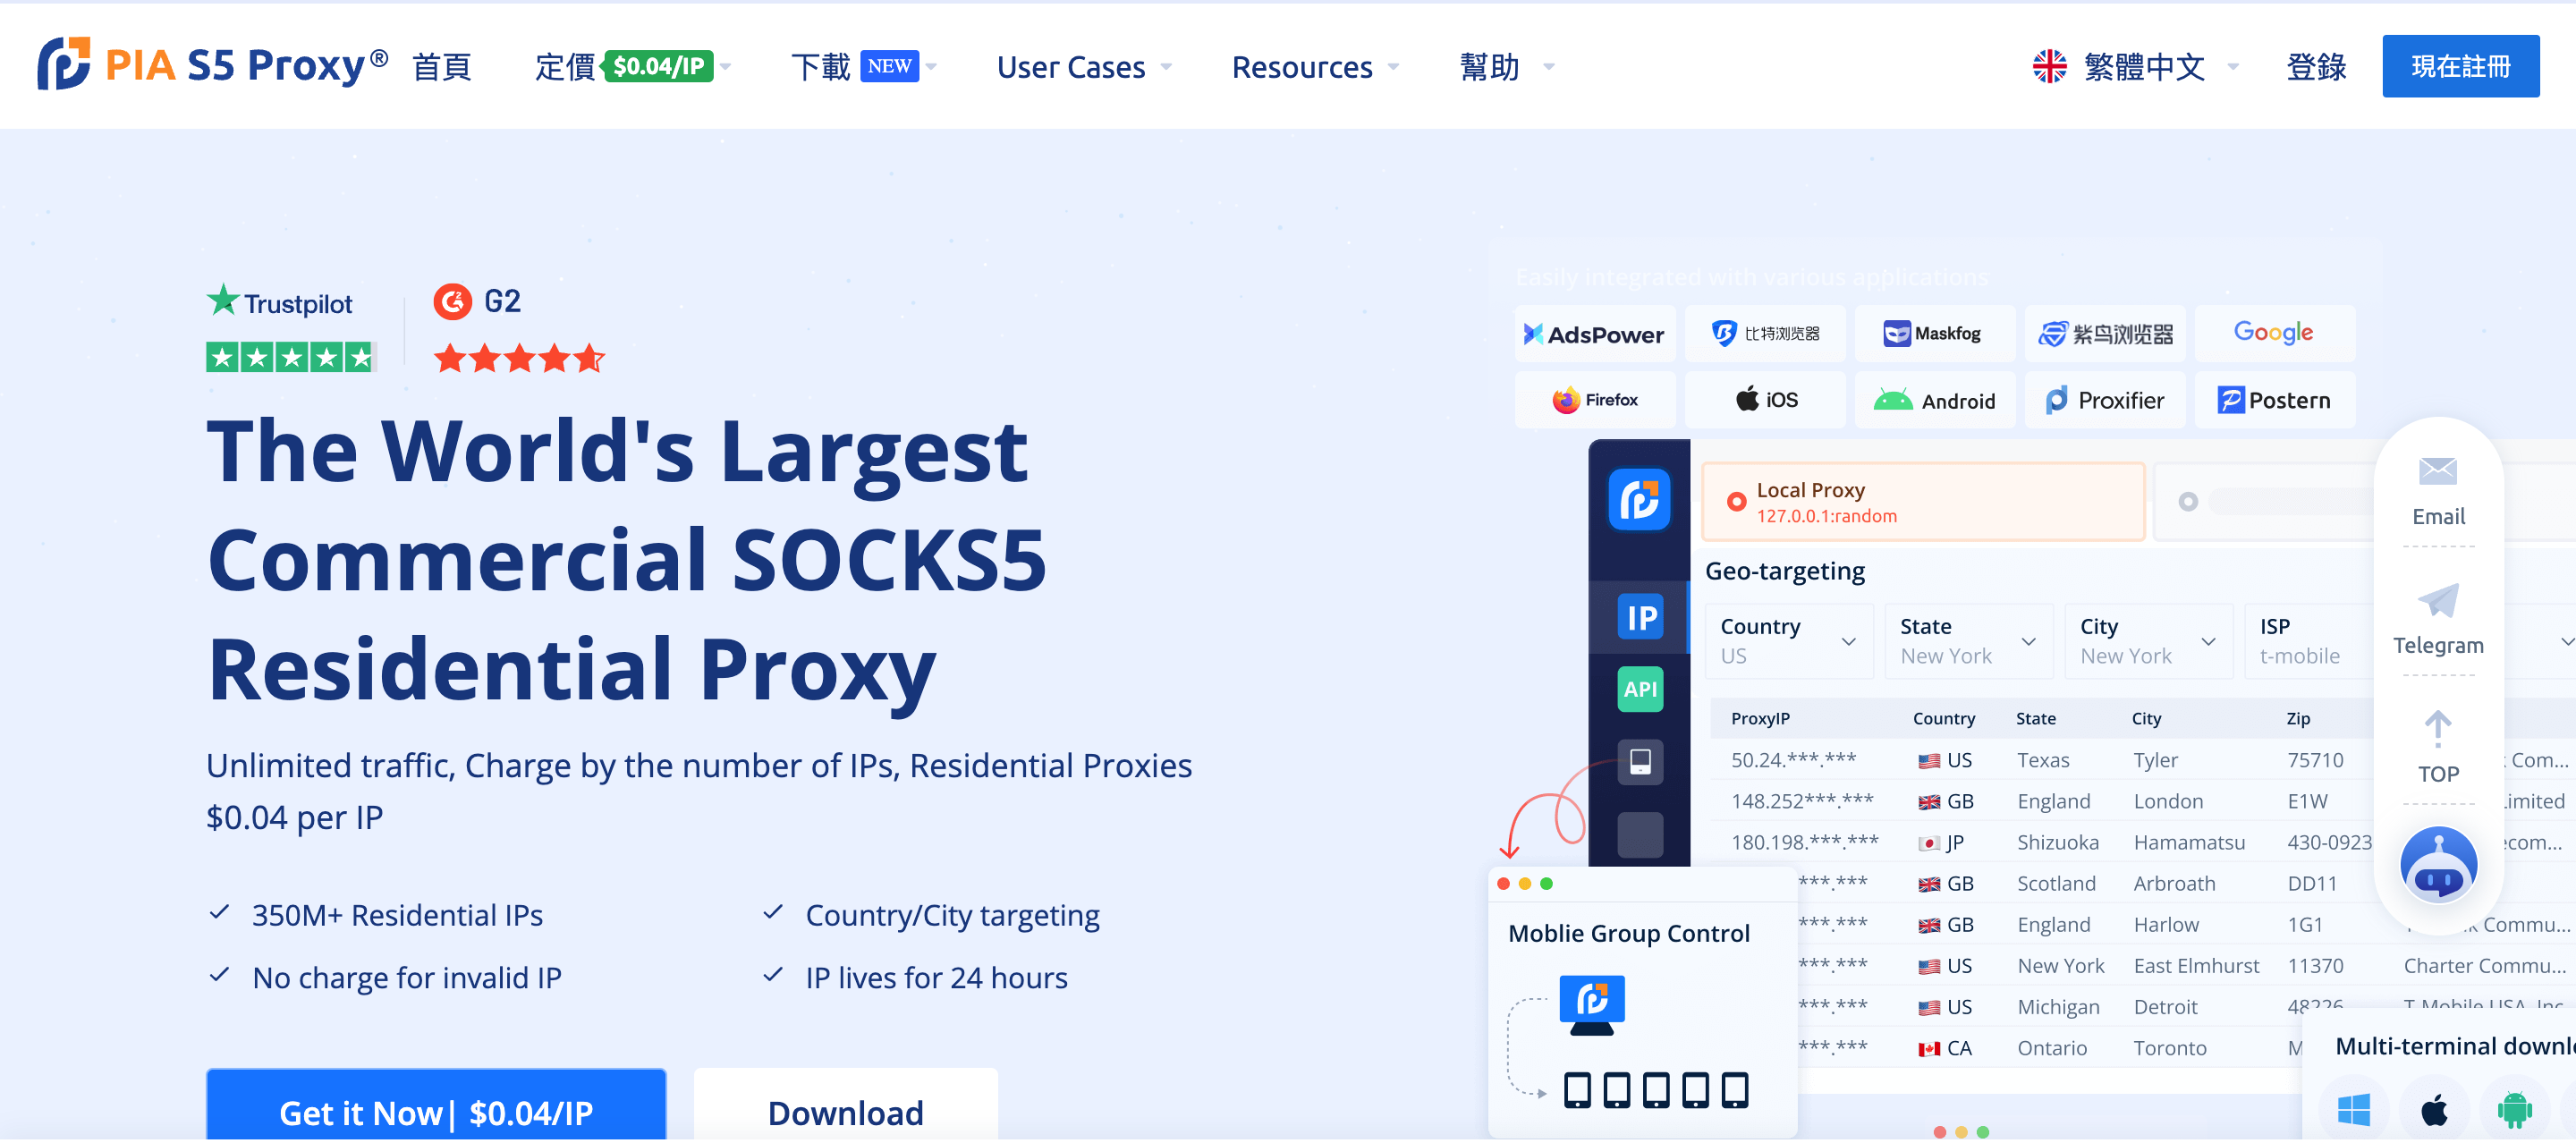The width and height of the screenshot is (2576, 1143).
Task: Click the Download button
Action: point(846,1106)
